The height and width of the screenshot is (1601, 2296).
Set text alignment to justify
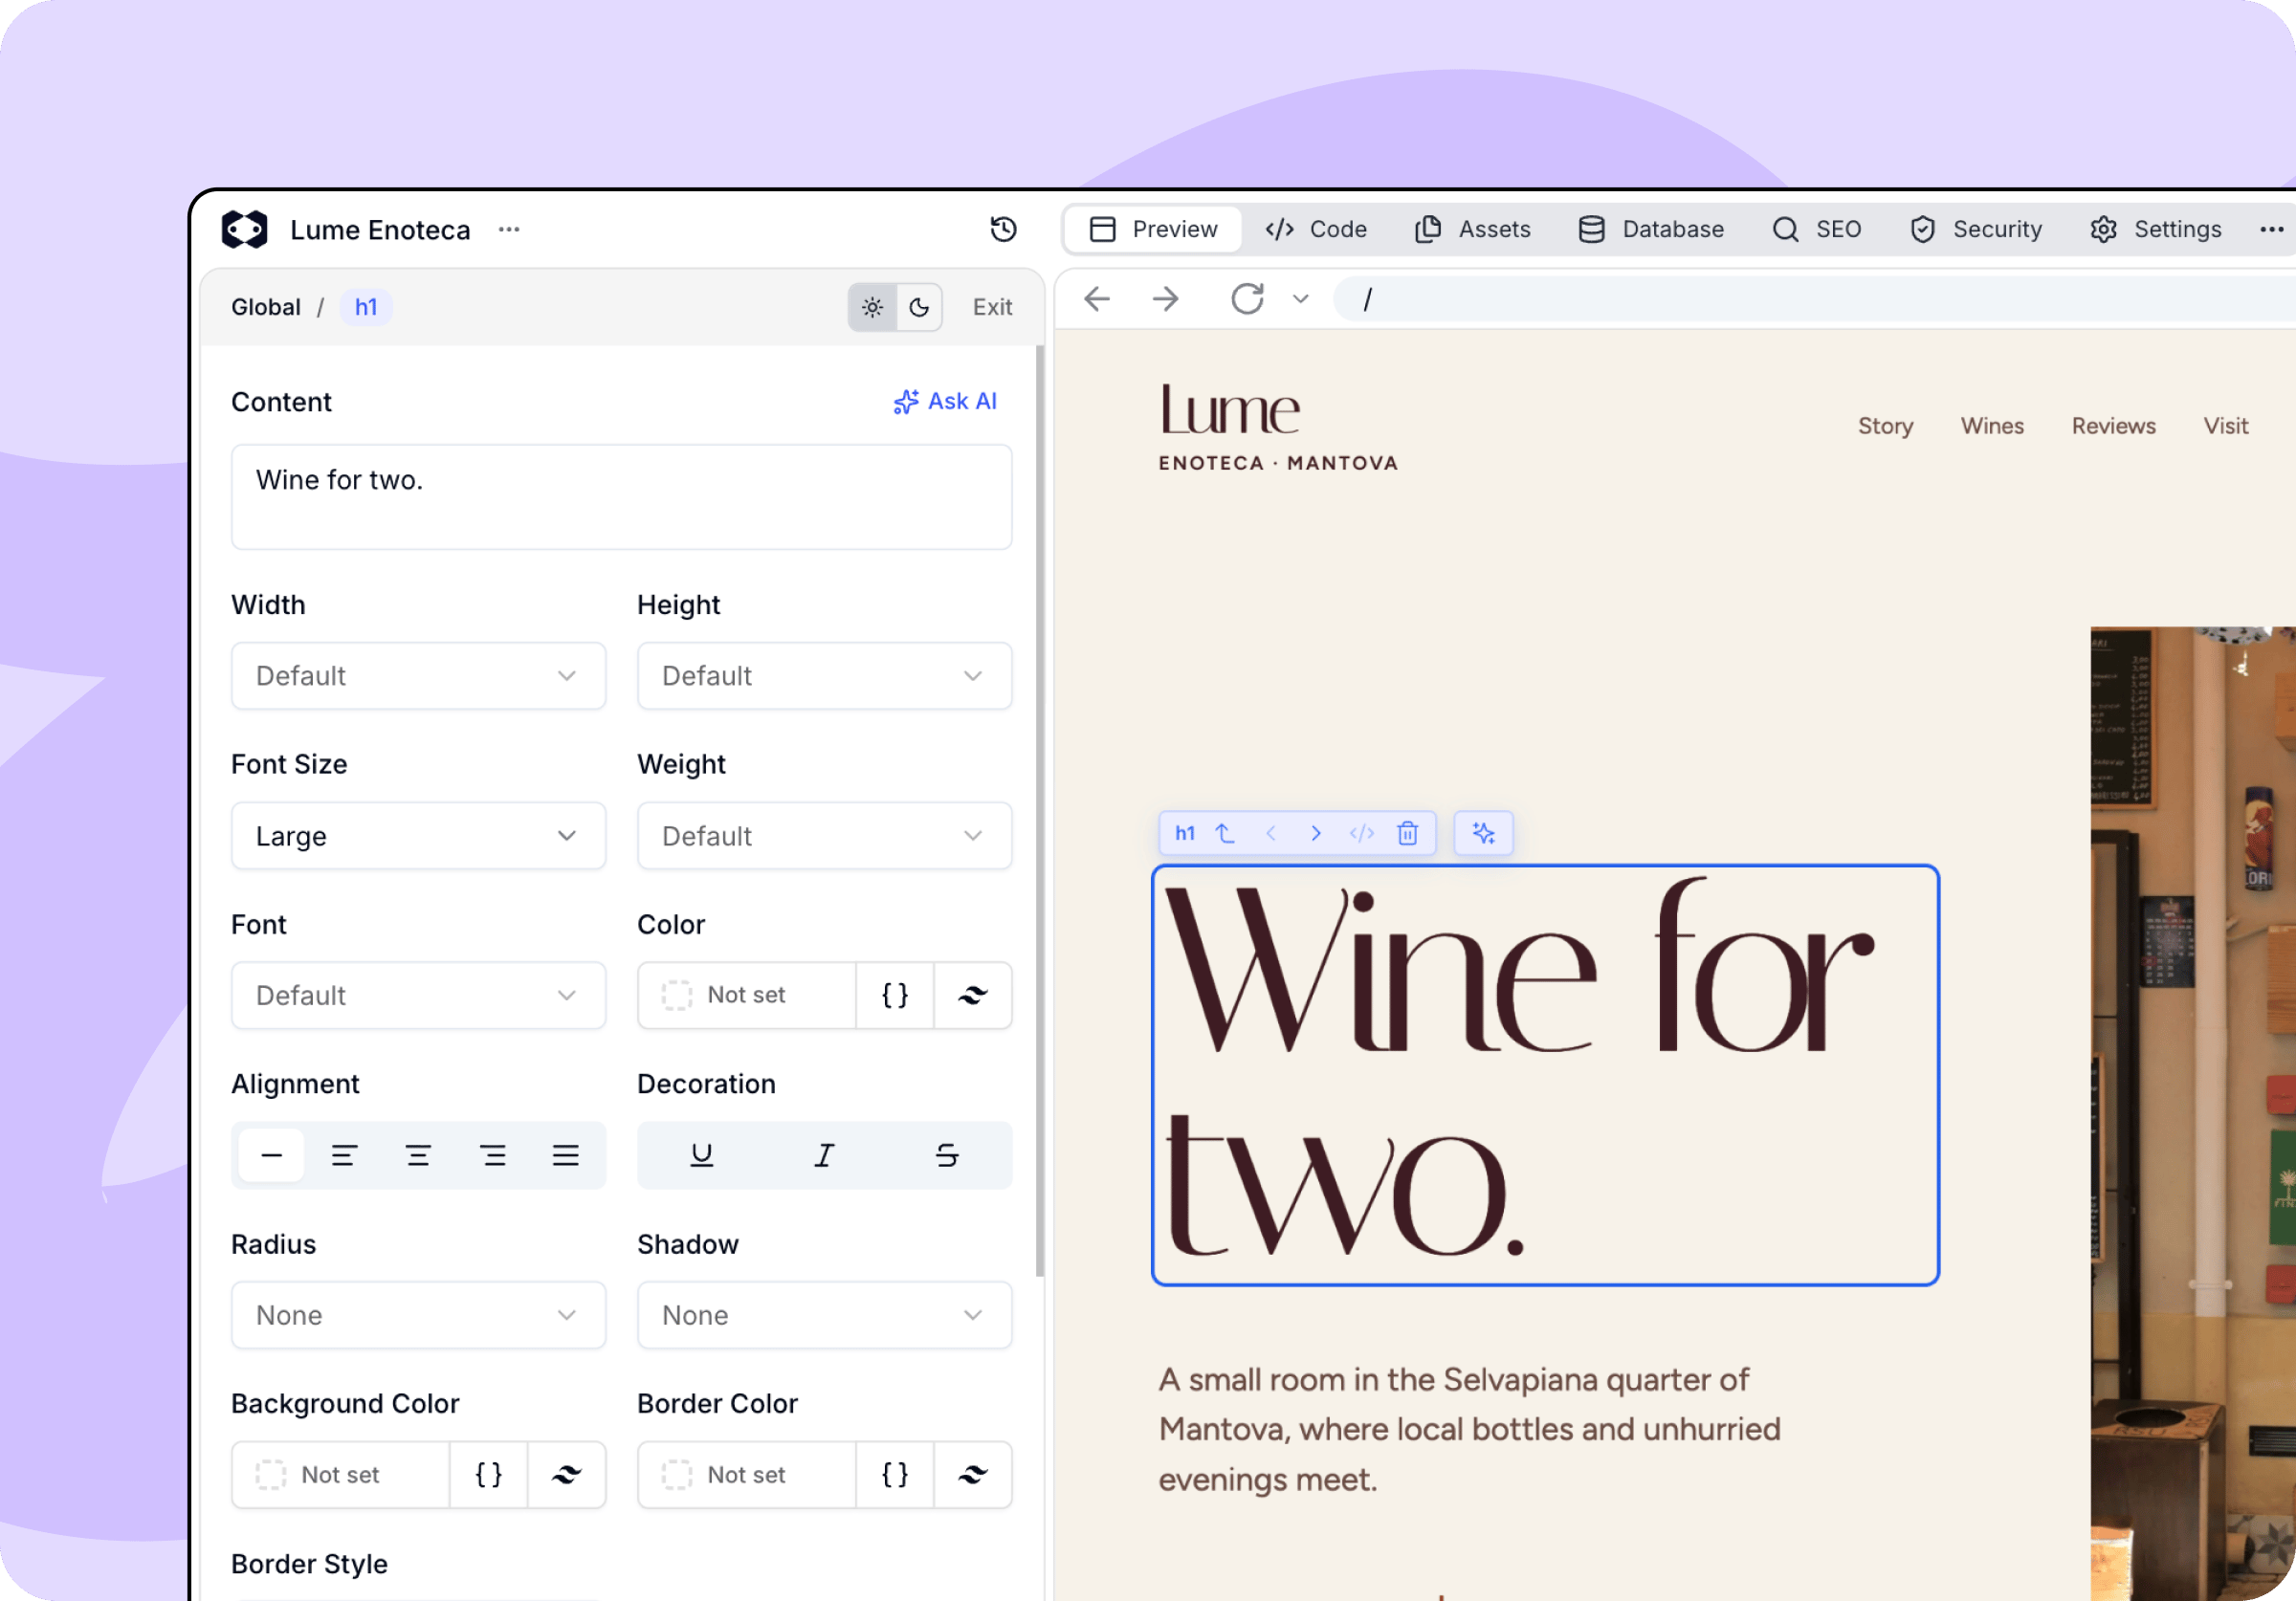(566, 1156)
